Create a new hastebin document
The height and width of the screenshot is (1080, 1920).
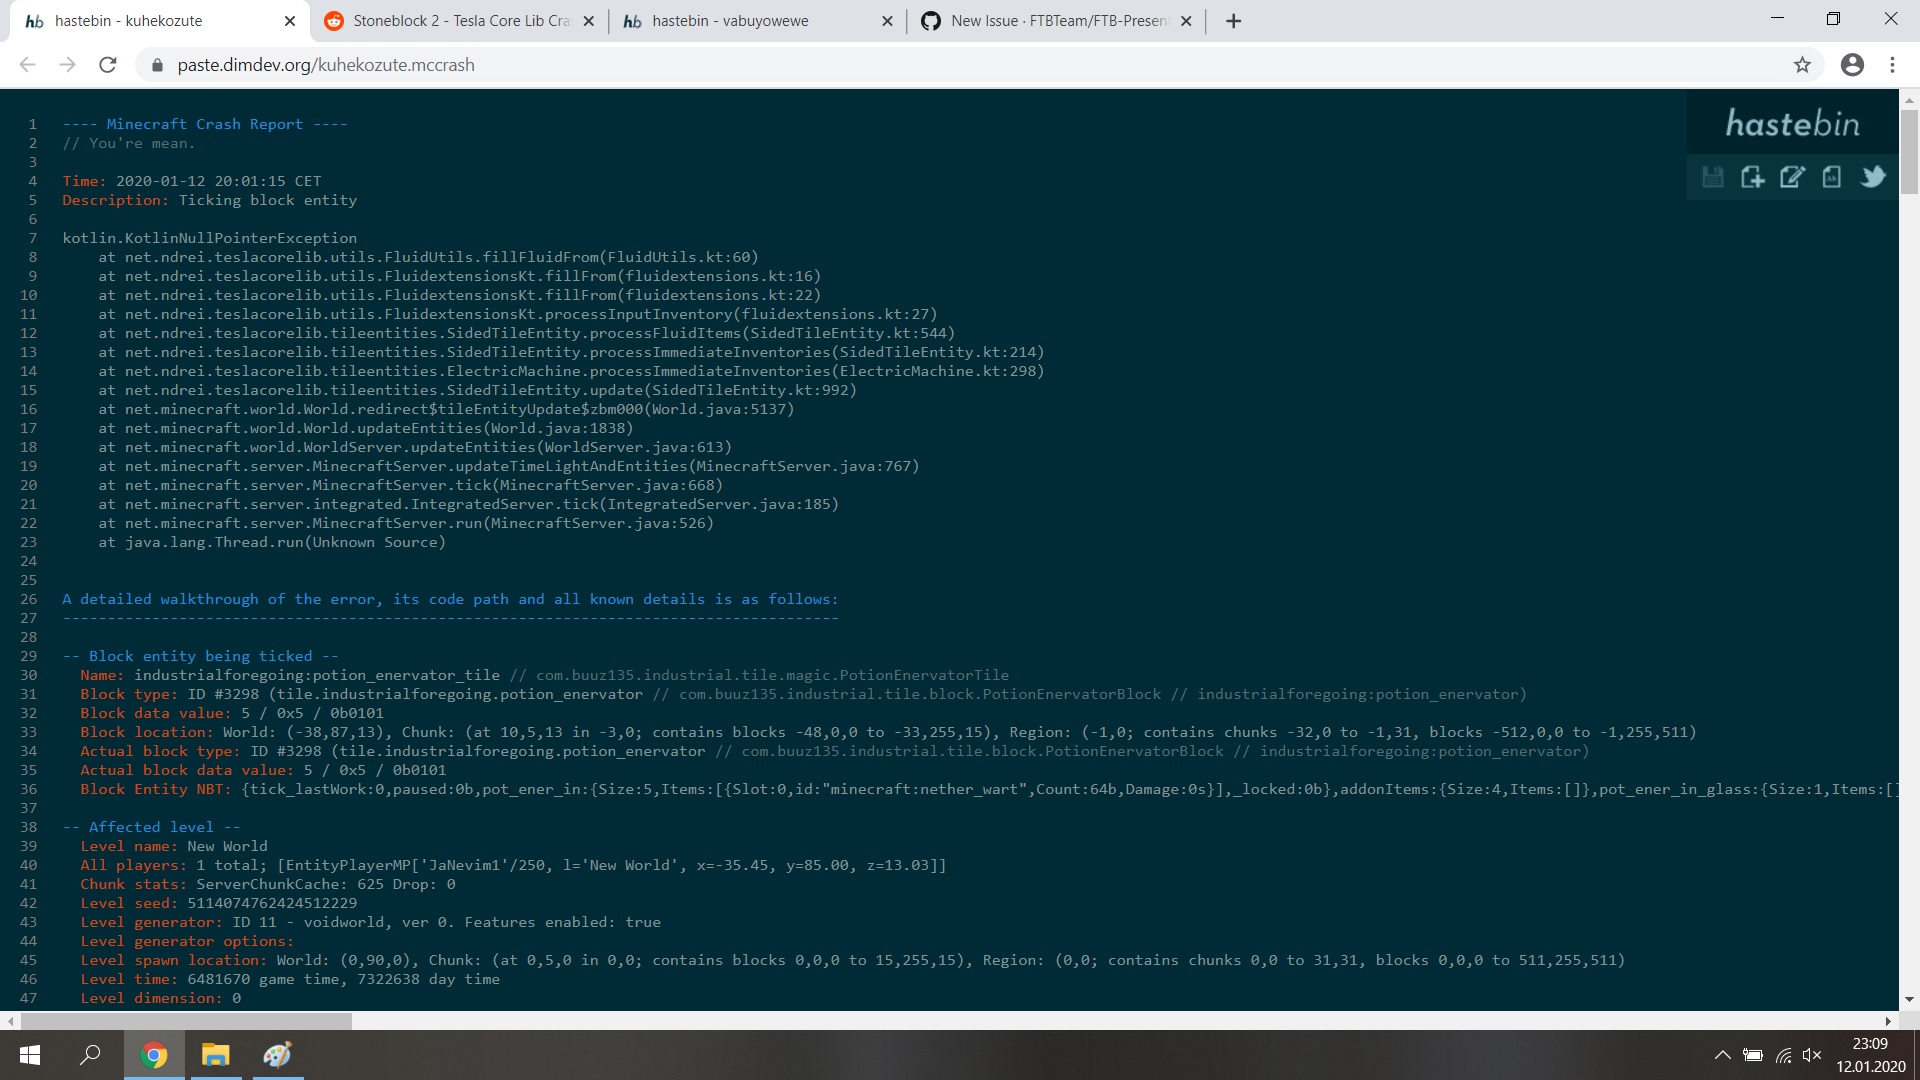[x=1752, y=177]
